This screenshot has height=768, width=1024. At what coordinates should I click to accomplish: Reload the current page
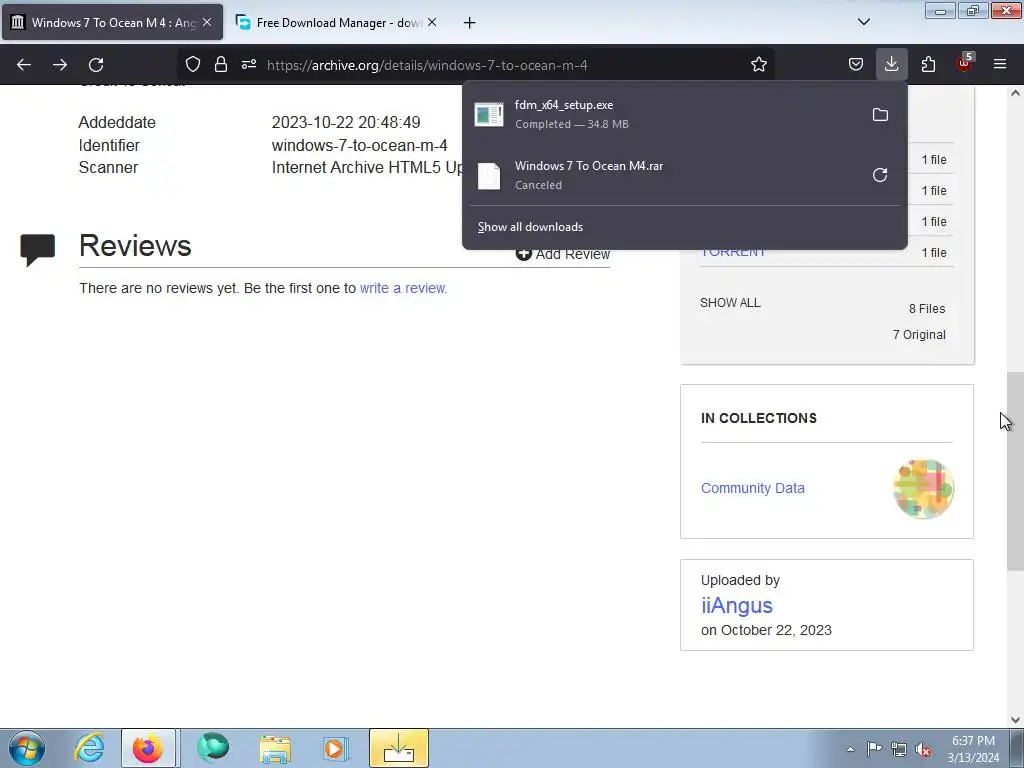point(96,65)
